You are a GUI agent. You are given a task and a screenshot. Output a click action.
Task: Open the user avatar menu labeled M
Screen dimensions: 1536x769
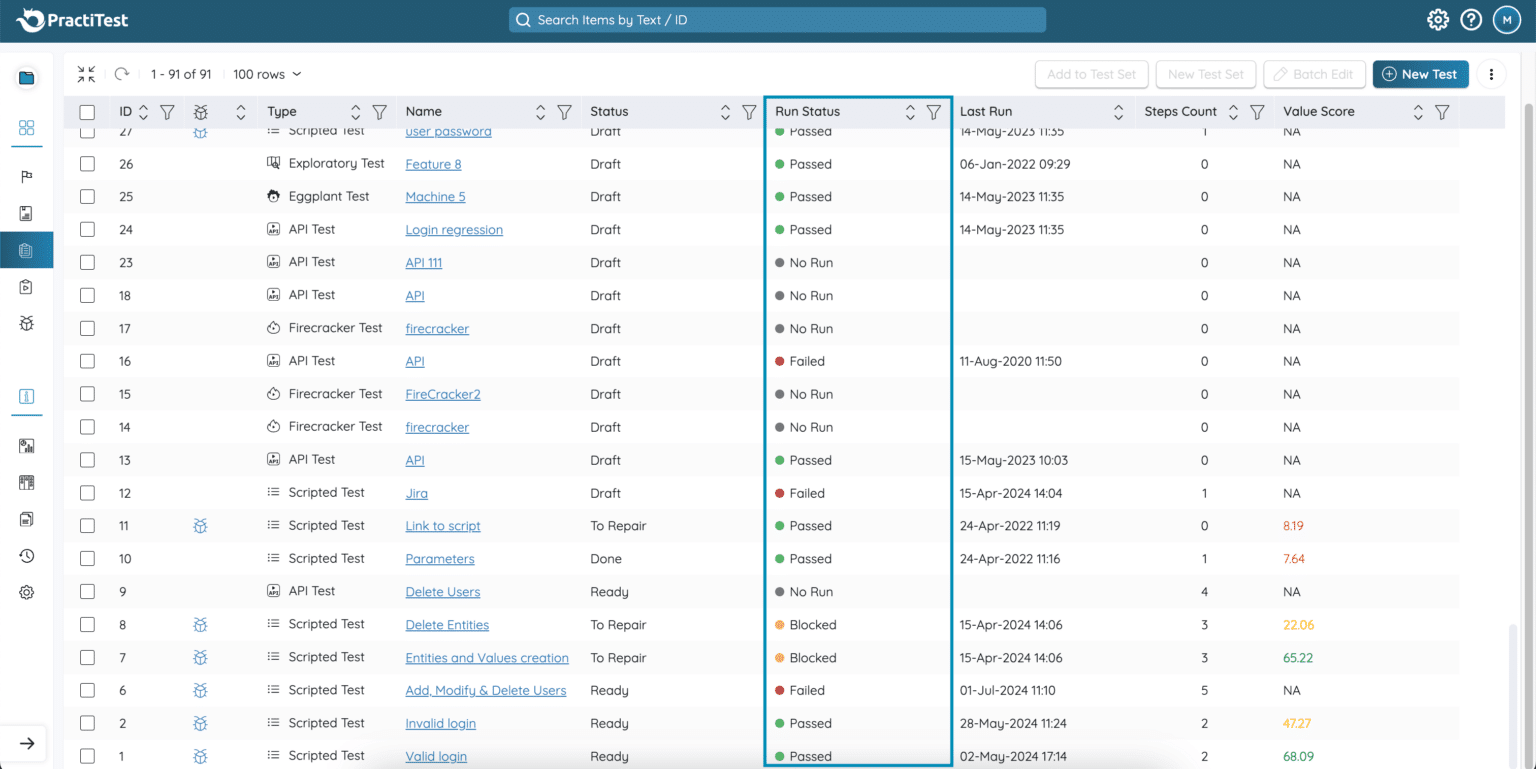pyautogui.click(x=1507, y=20)
